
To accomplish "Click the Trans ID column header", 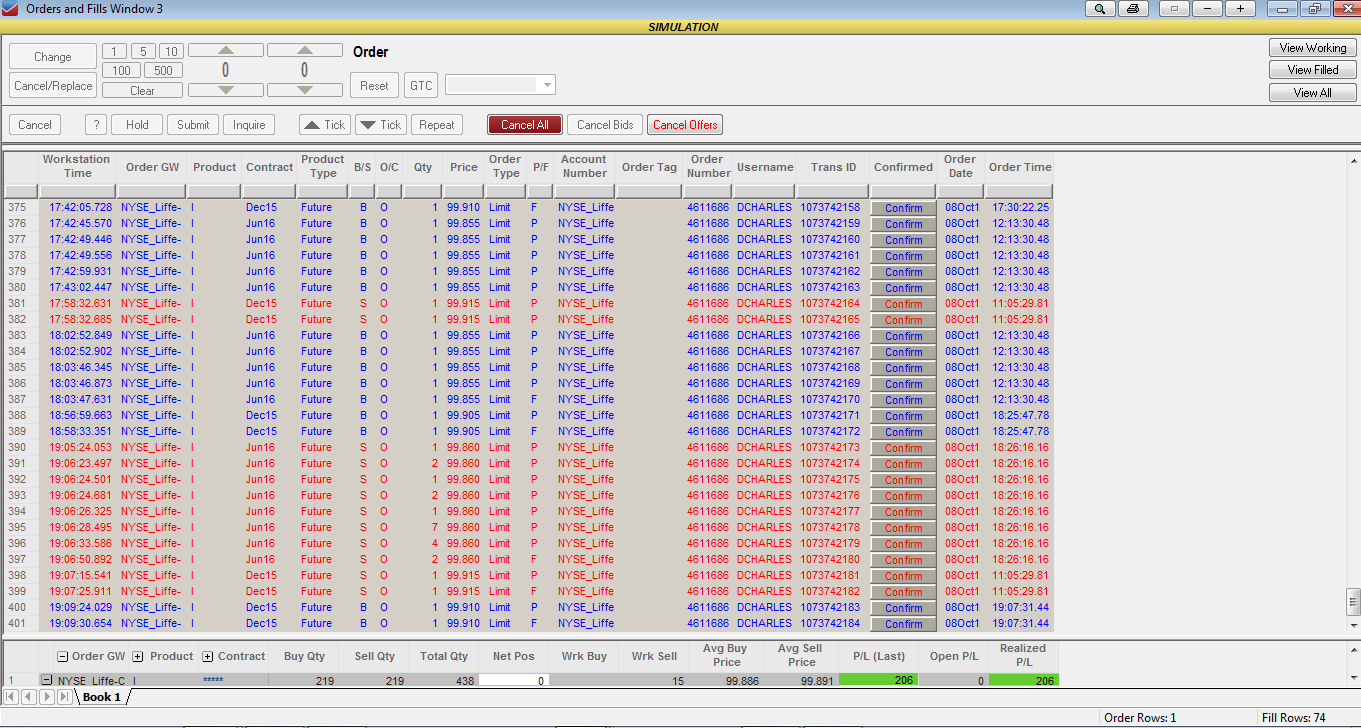I will pyautogui.click(x=832, y=167).
